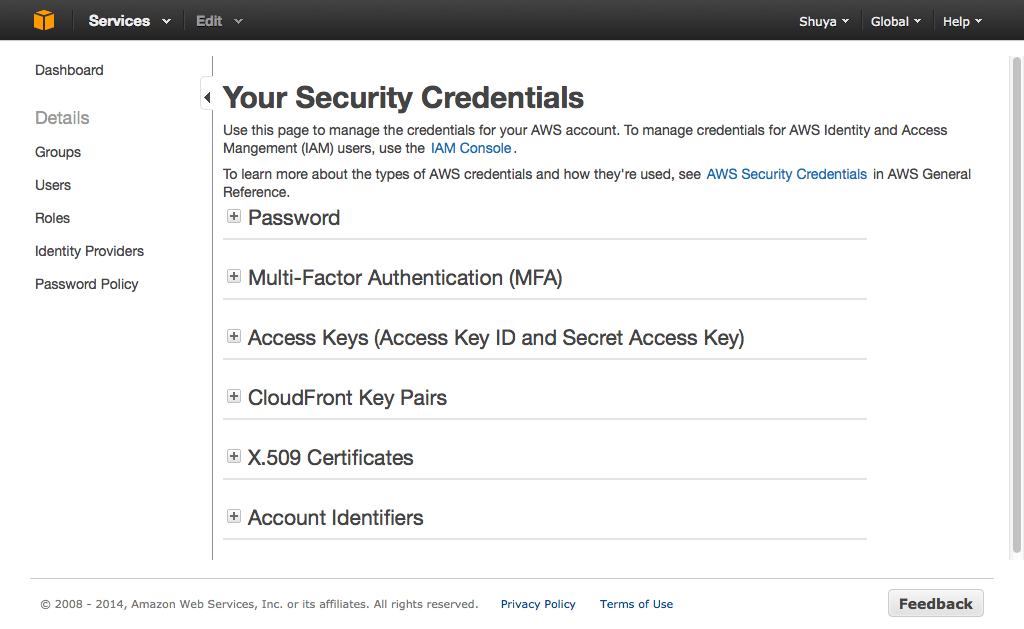The height and width of the screenshot is (629, 1024).
Task: Expand Multi-Factor Authentication (MFA) section
Action: coord(234,277)
